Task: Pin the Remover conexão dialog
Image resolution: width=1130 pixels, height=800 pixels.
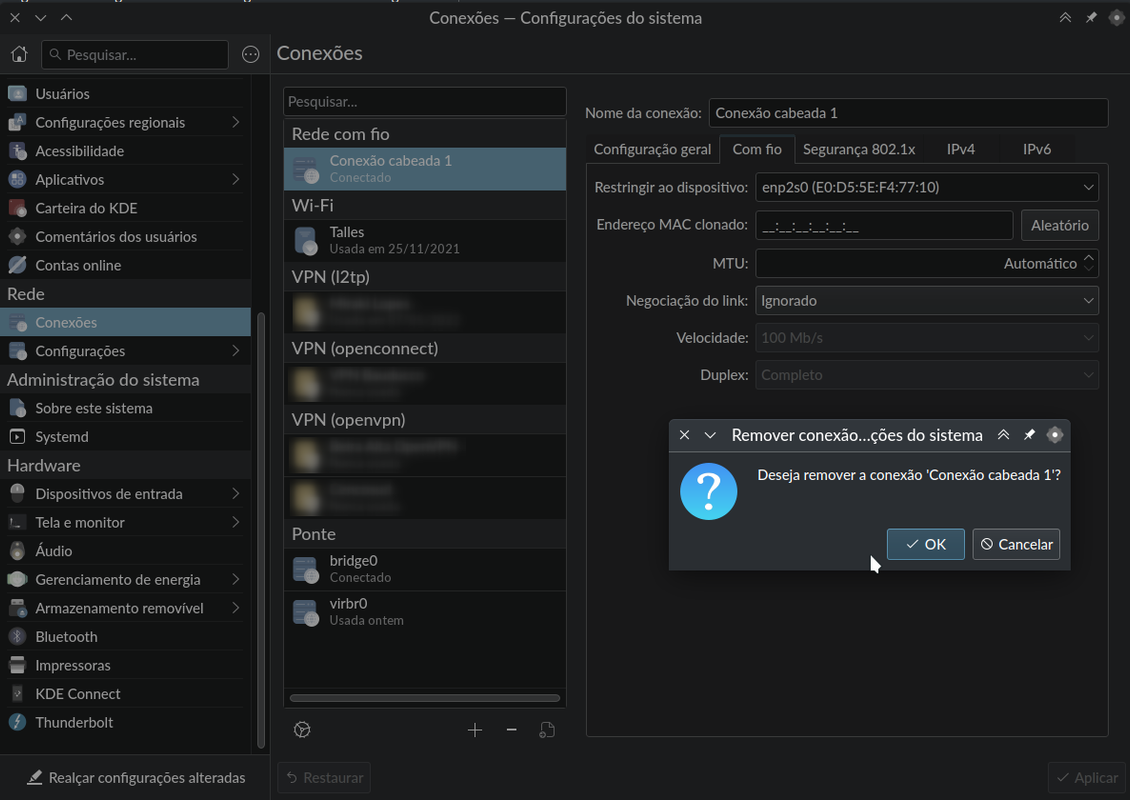Action: tap(1029, 435)
